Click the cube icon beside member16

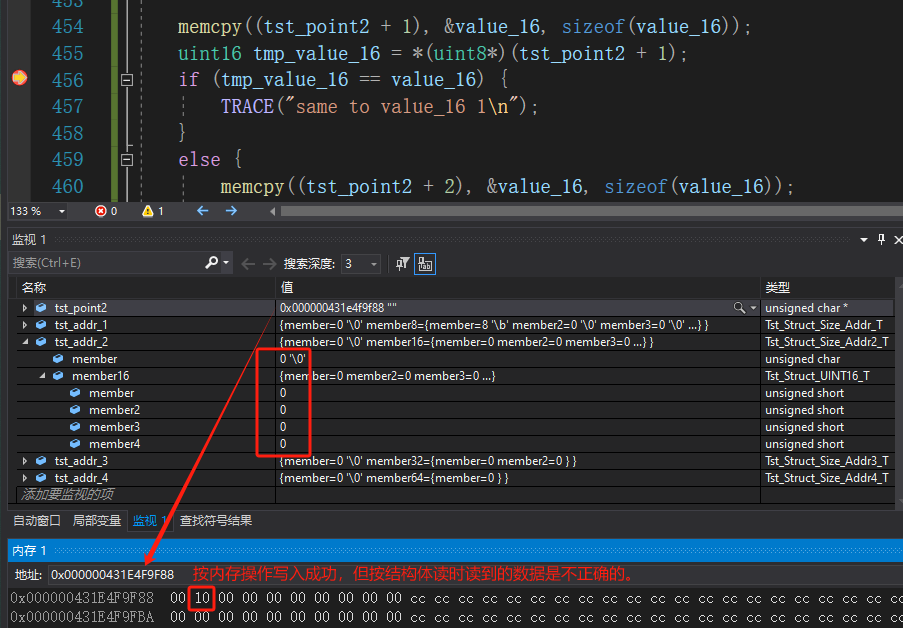[58, 376]
